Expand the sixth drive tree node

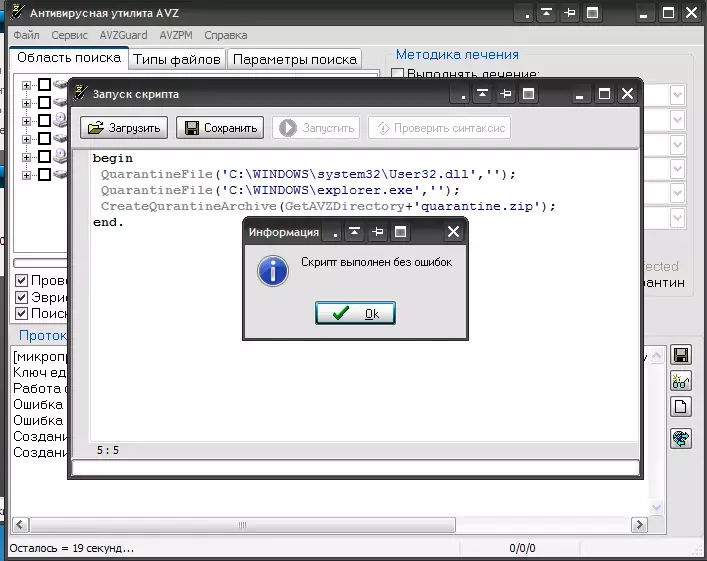(26, 175)
